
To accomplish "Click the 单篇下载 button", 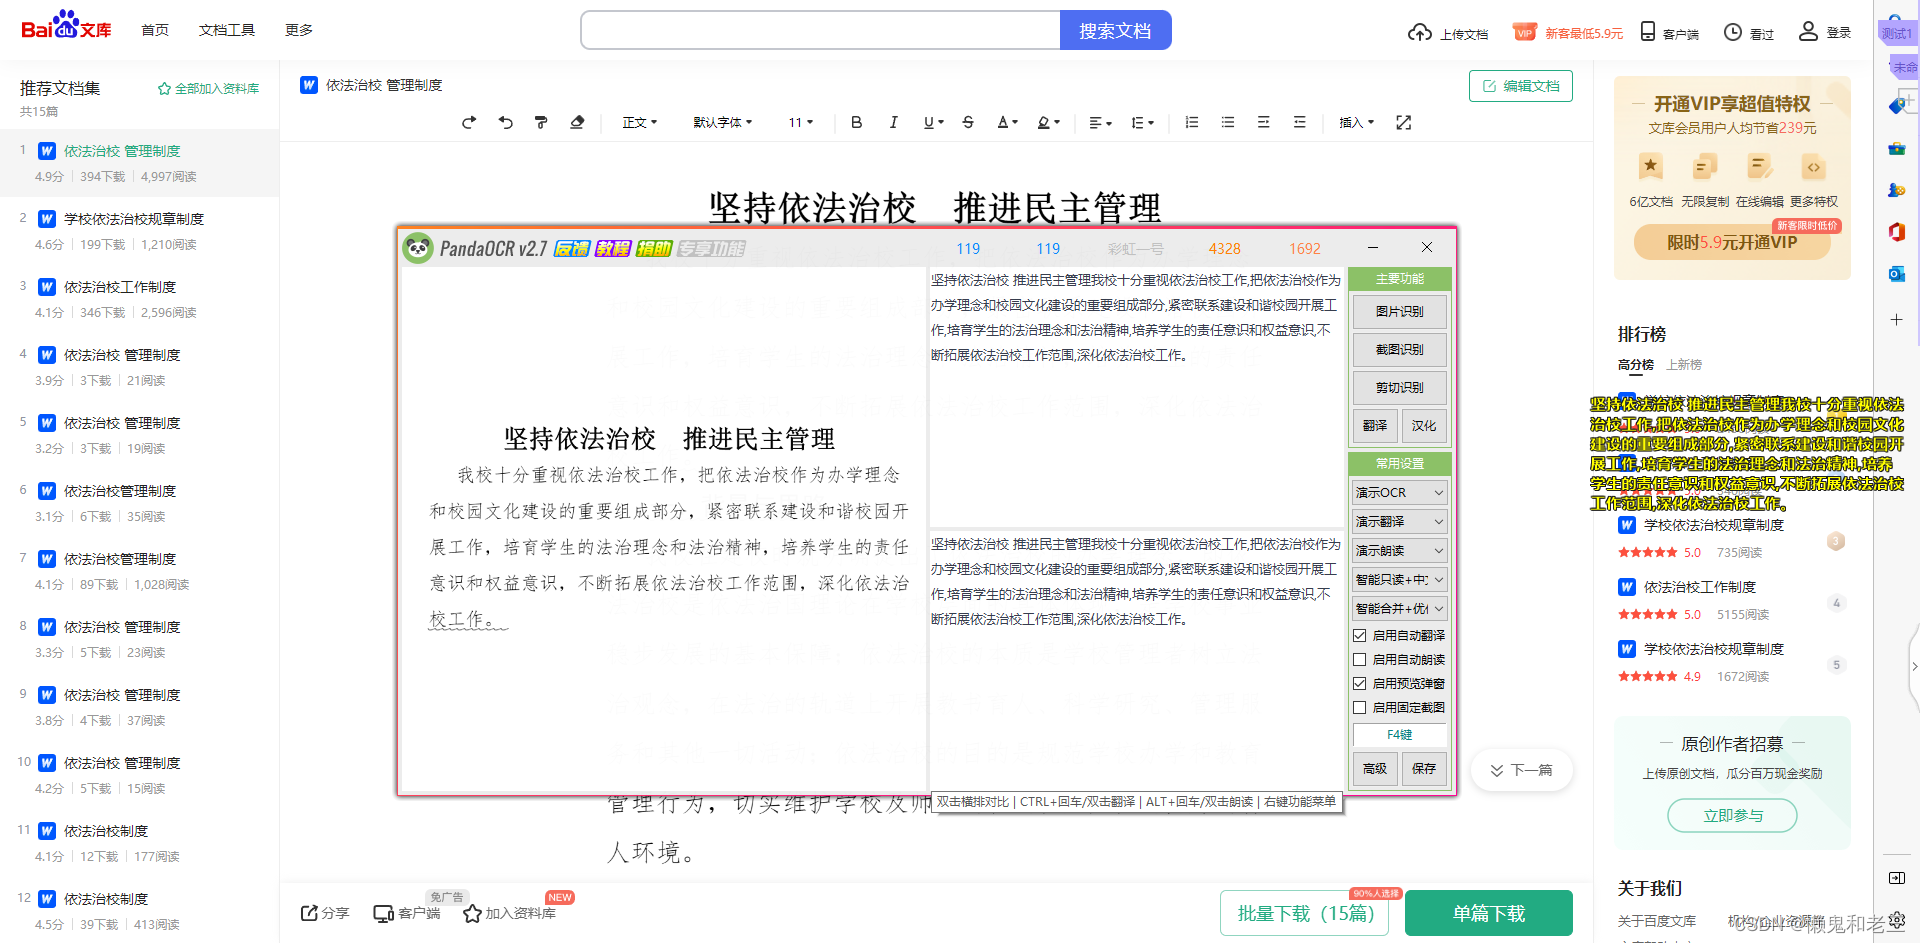I will click(1489, 913).
